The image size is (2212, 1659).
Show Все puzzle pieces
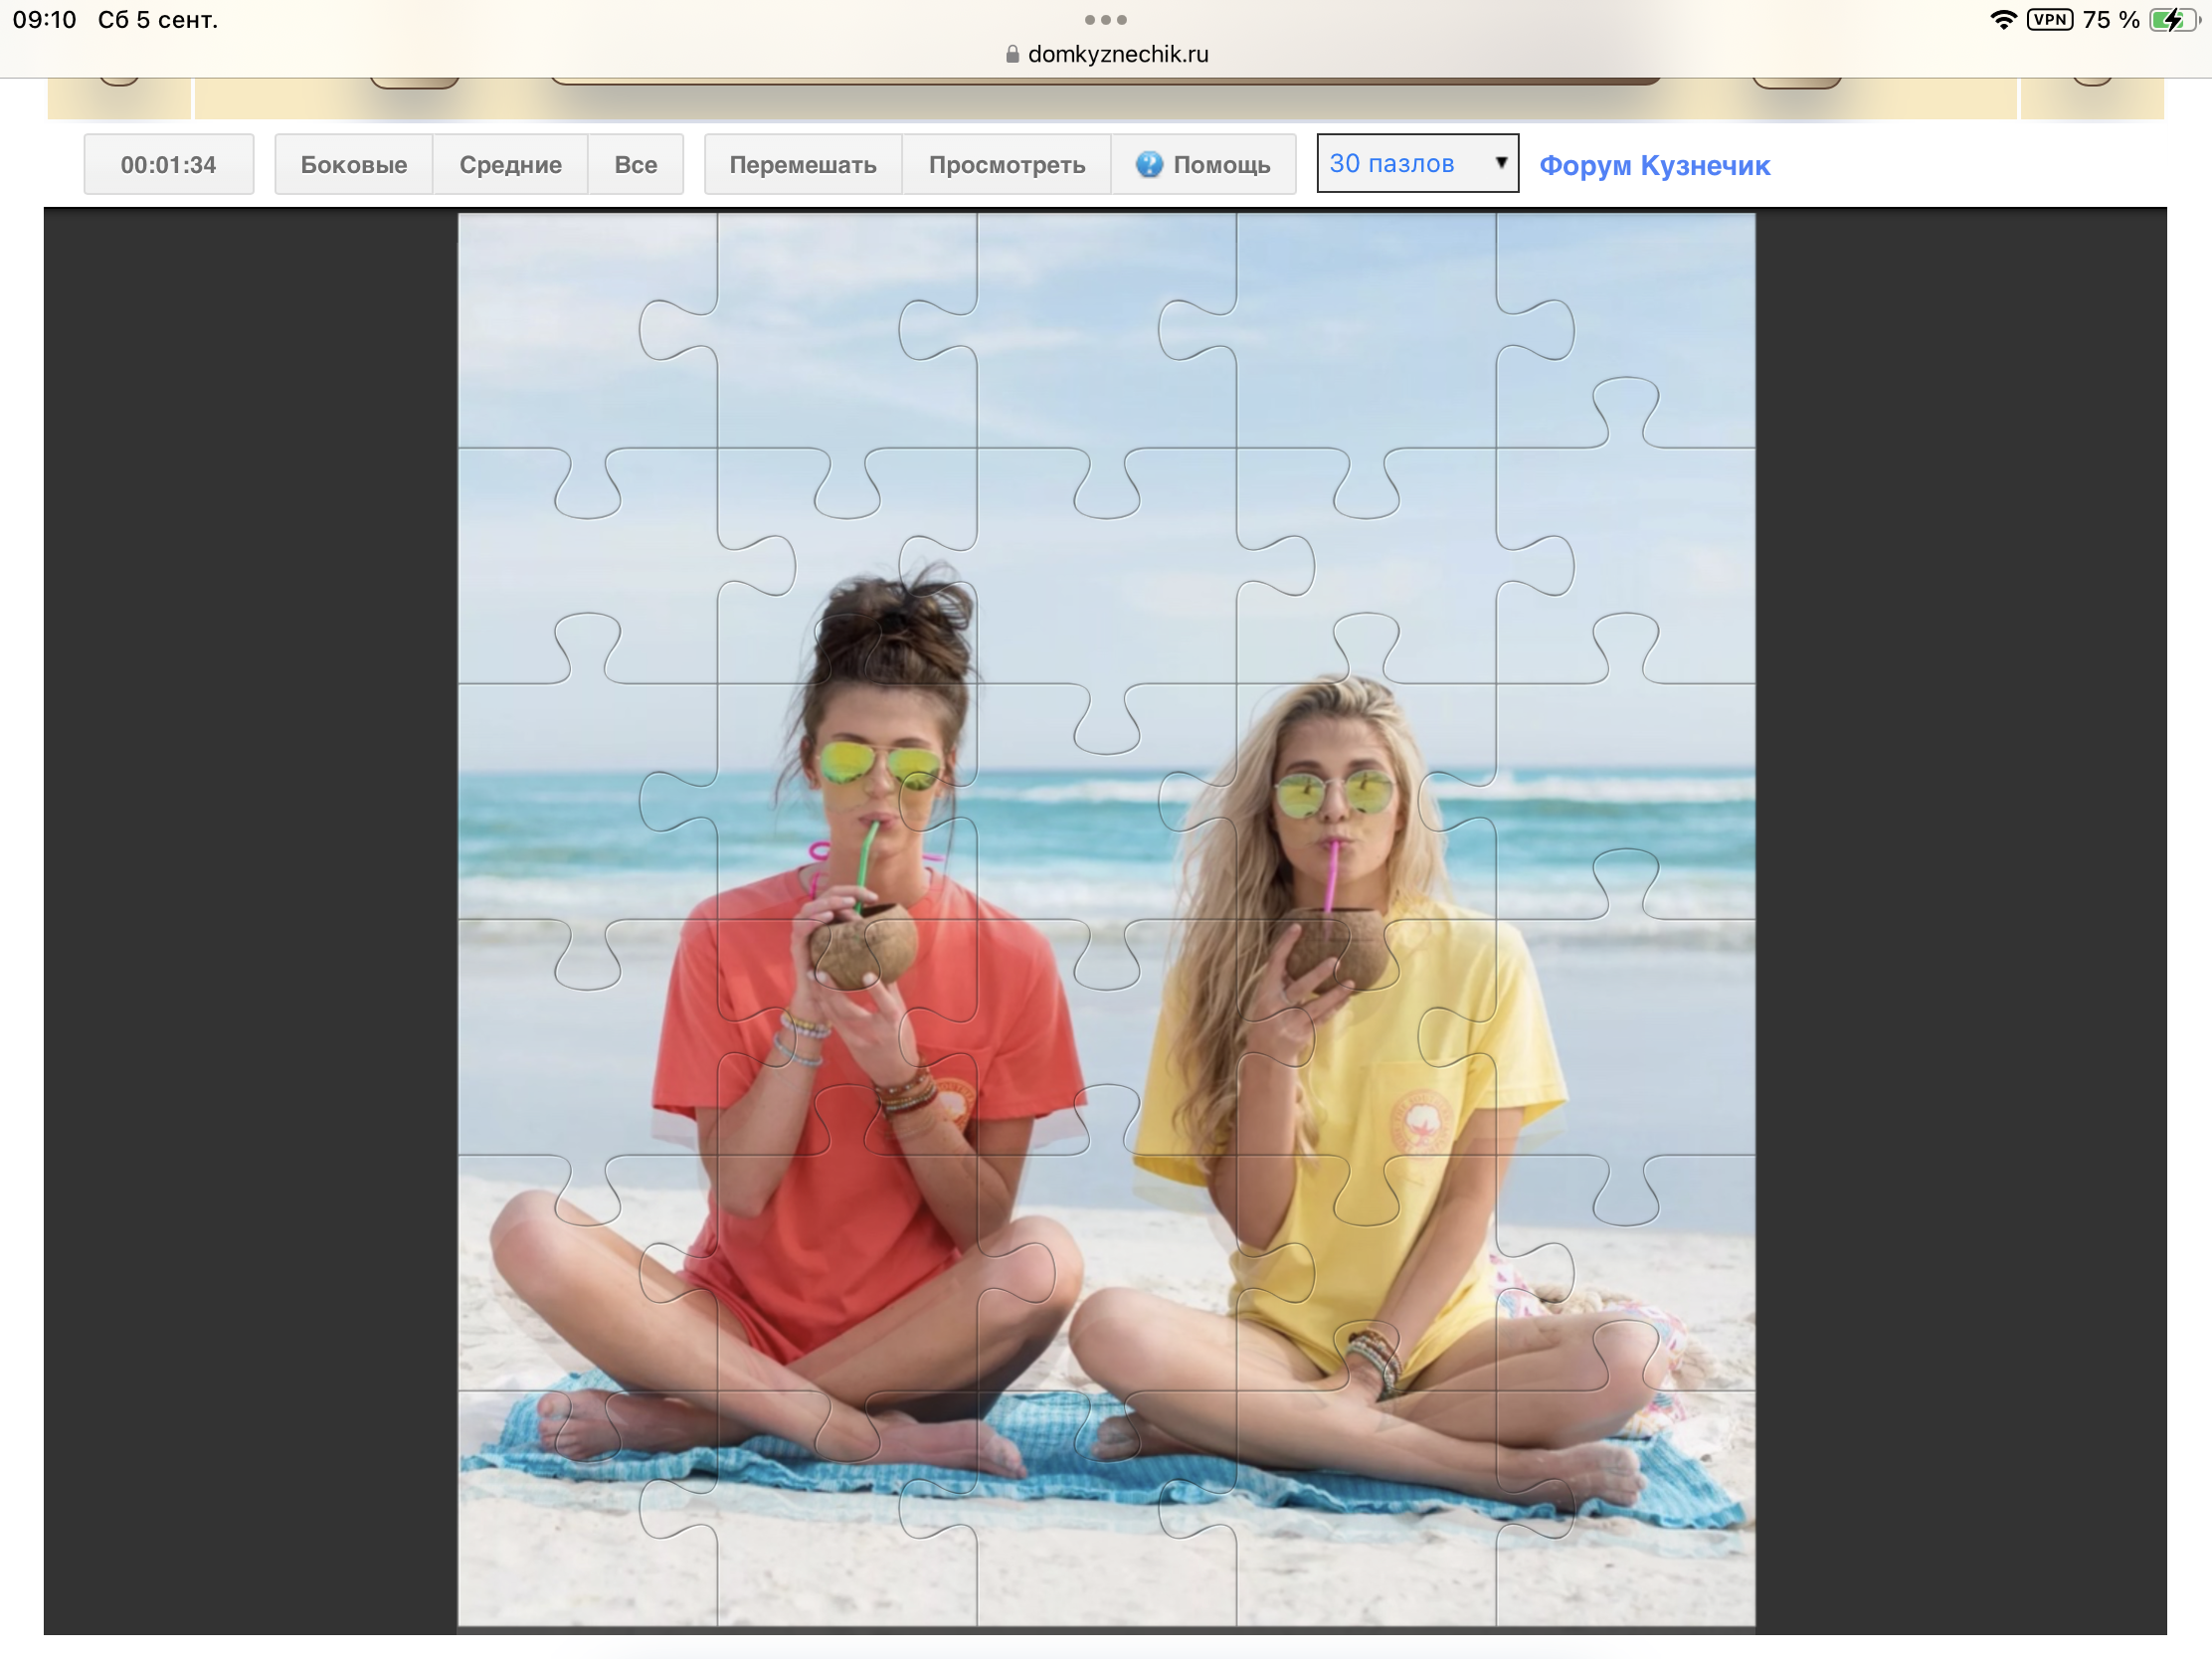(x=636, y=164)
